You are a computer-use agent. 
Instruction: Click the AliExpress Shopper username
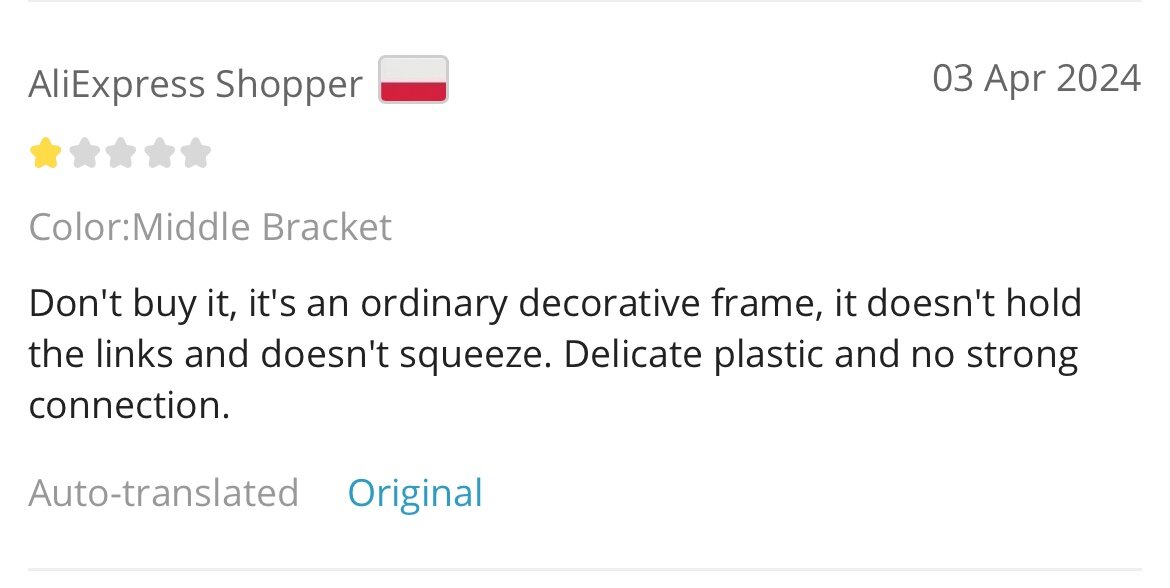coord(195,84)
